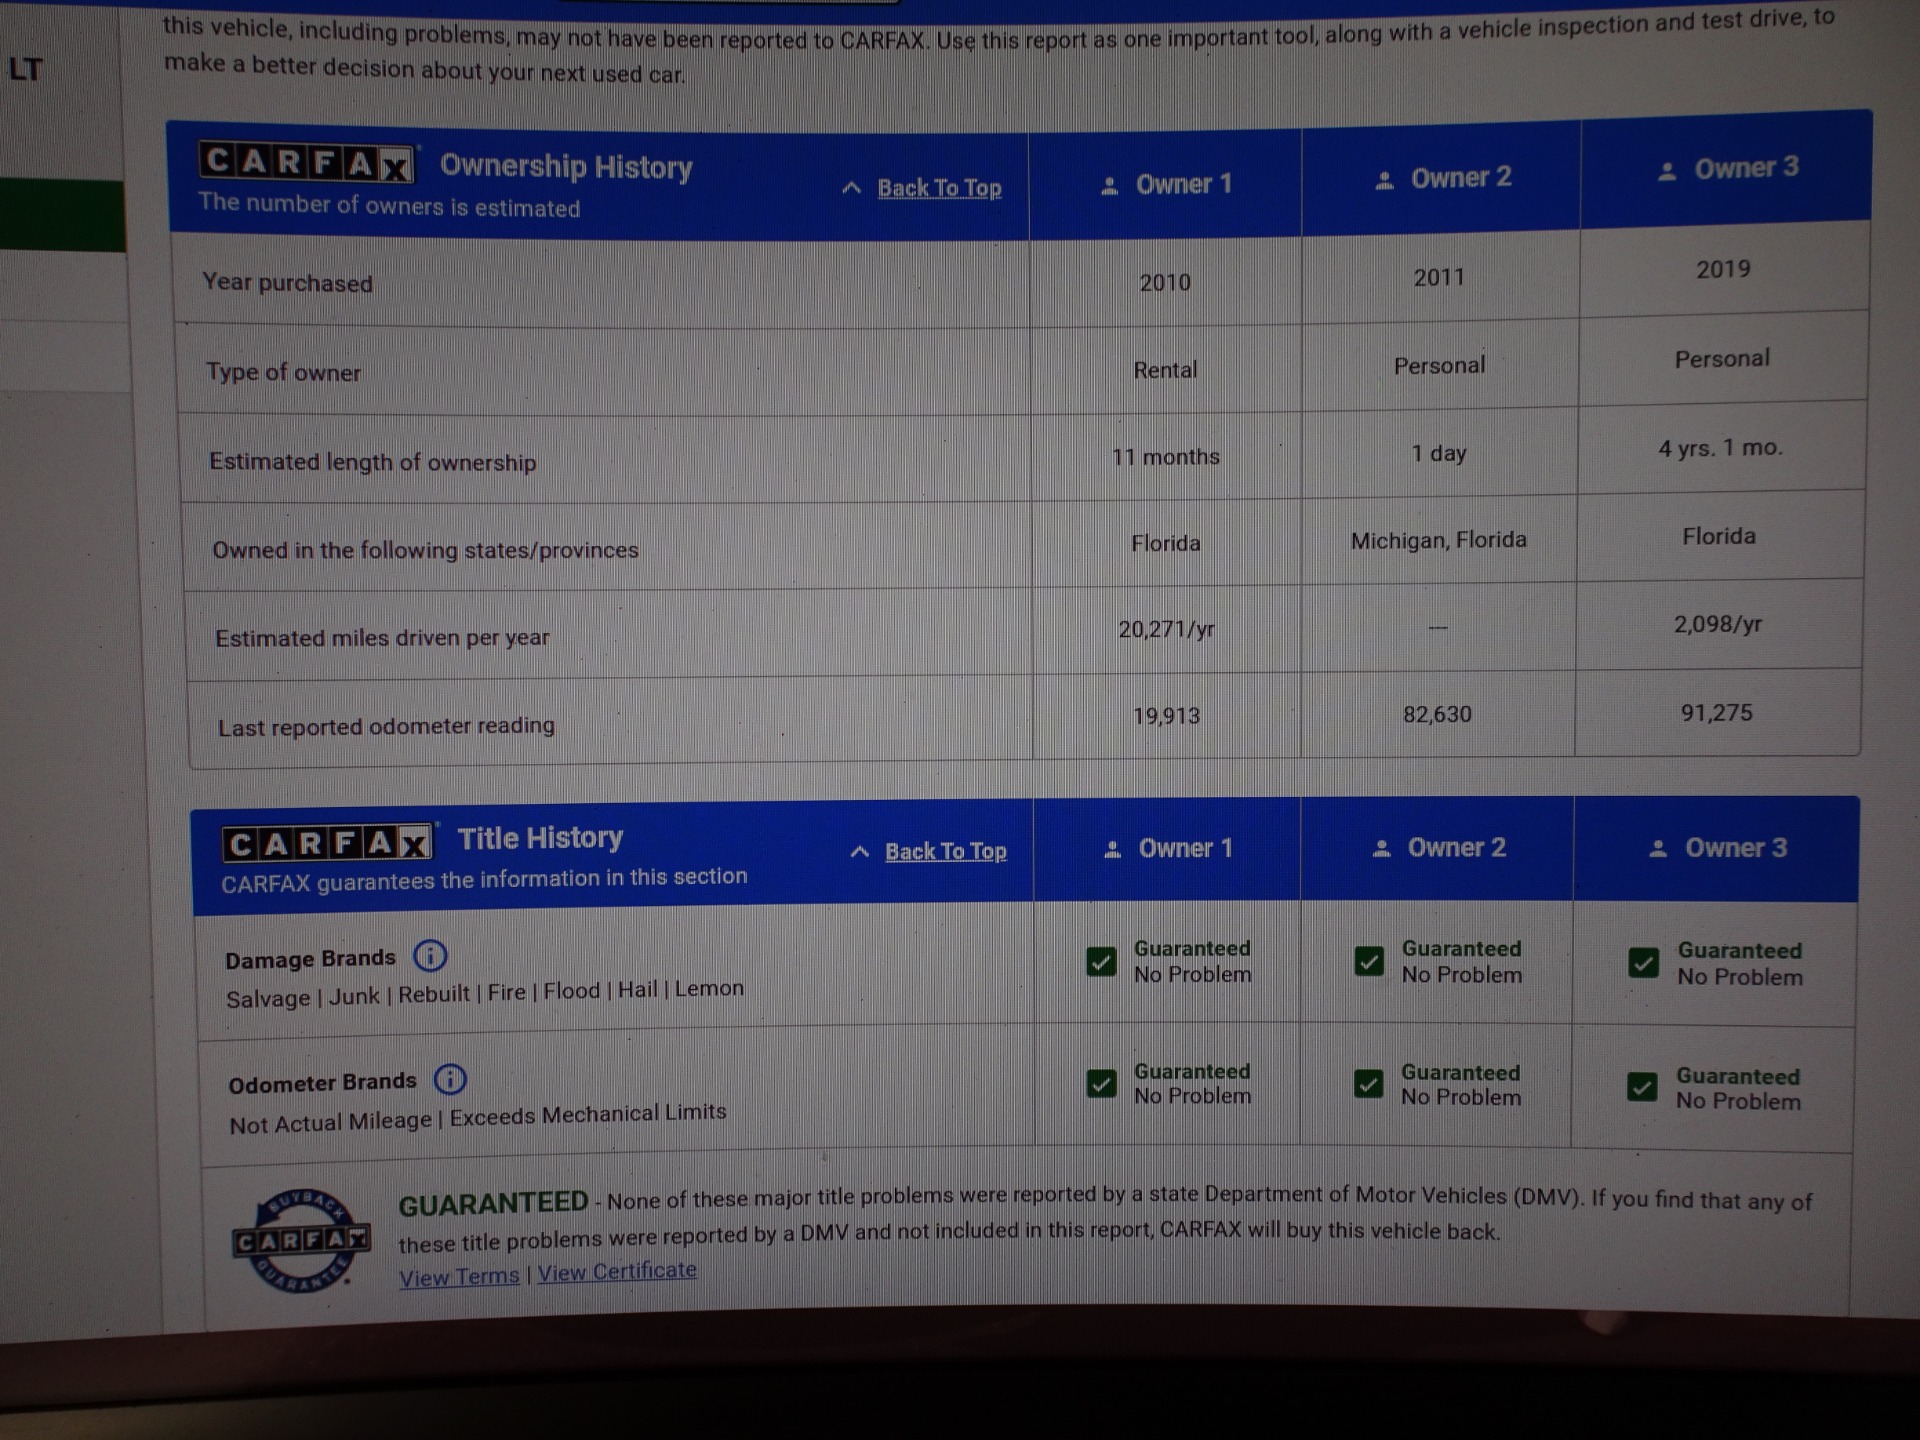
Task: Click Damage Brands checkmark for Owner 1
Action: click(x=1101, y=962)
